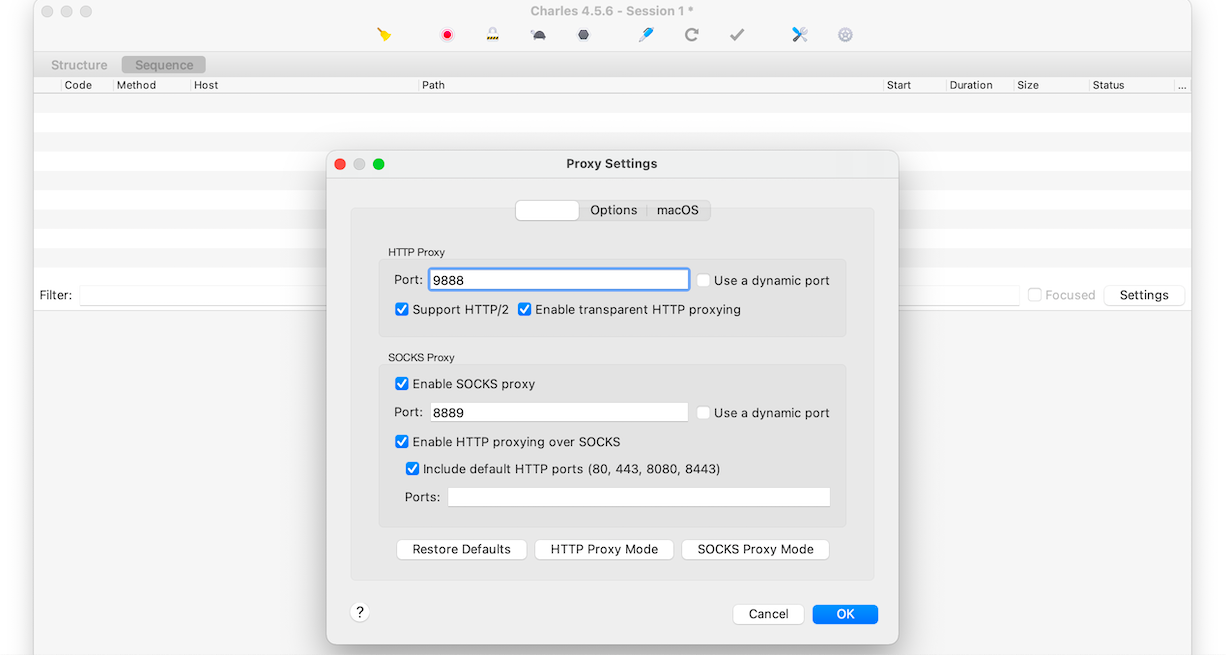Toggle throttling with the turtle icon

[x=538, y=35]
